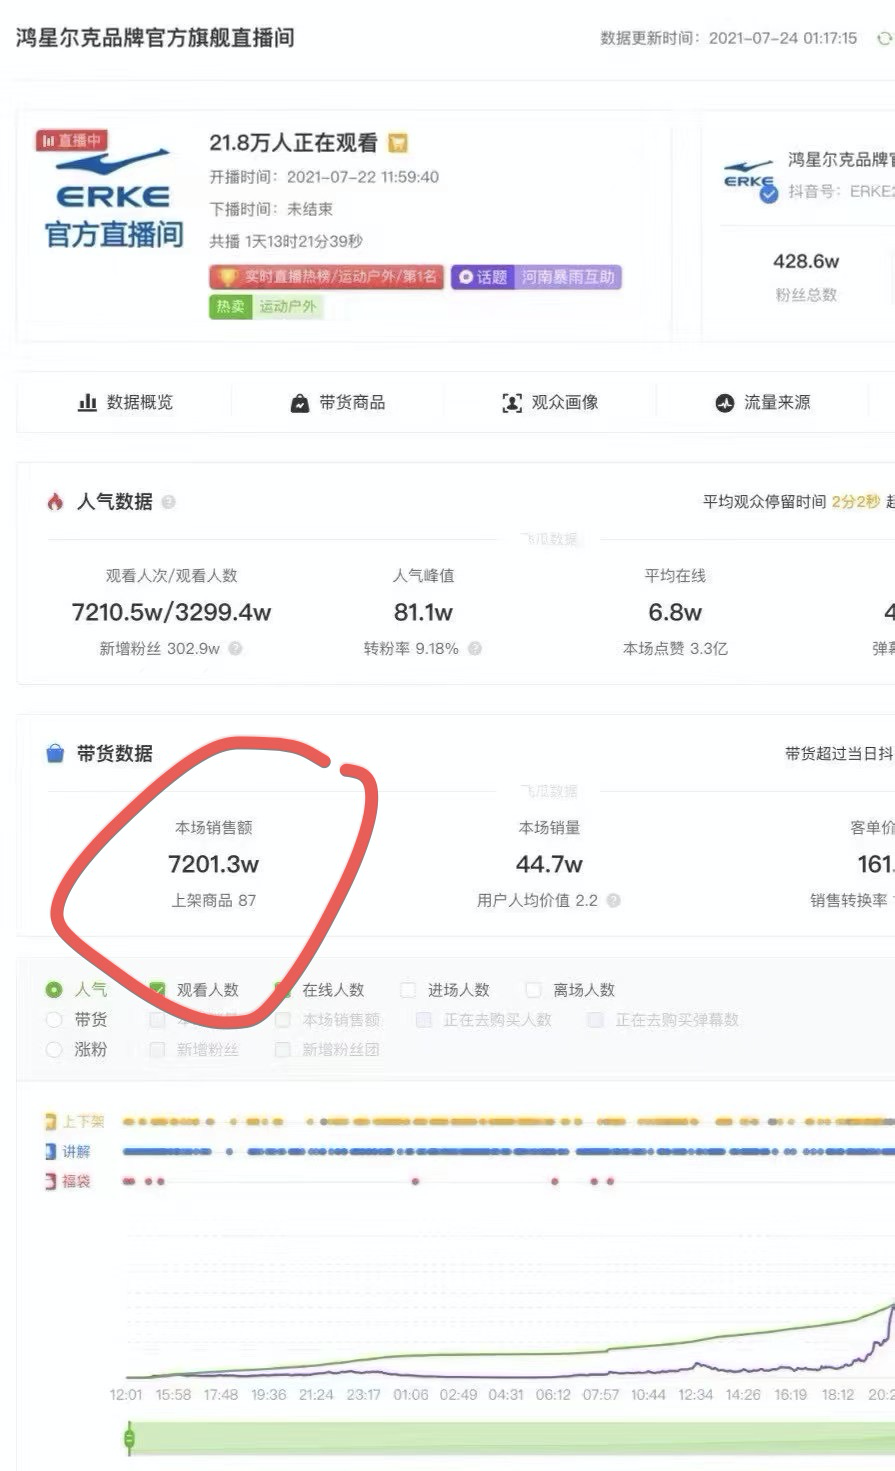Screen dimensions: 895x1471
Task: Click the help icon beside 新增粉丝 302.9w
Action: point(235,648)
